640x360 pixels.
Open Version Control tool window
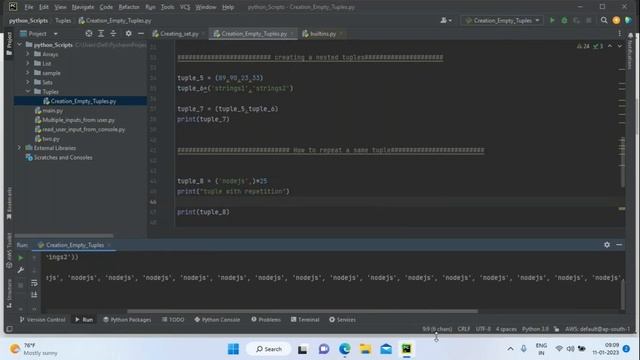click(x=42, y=320)
